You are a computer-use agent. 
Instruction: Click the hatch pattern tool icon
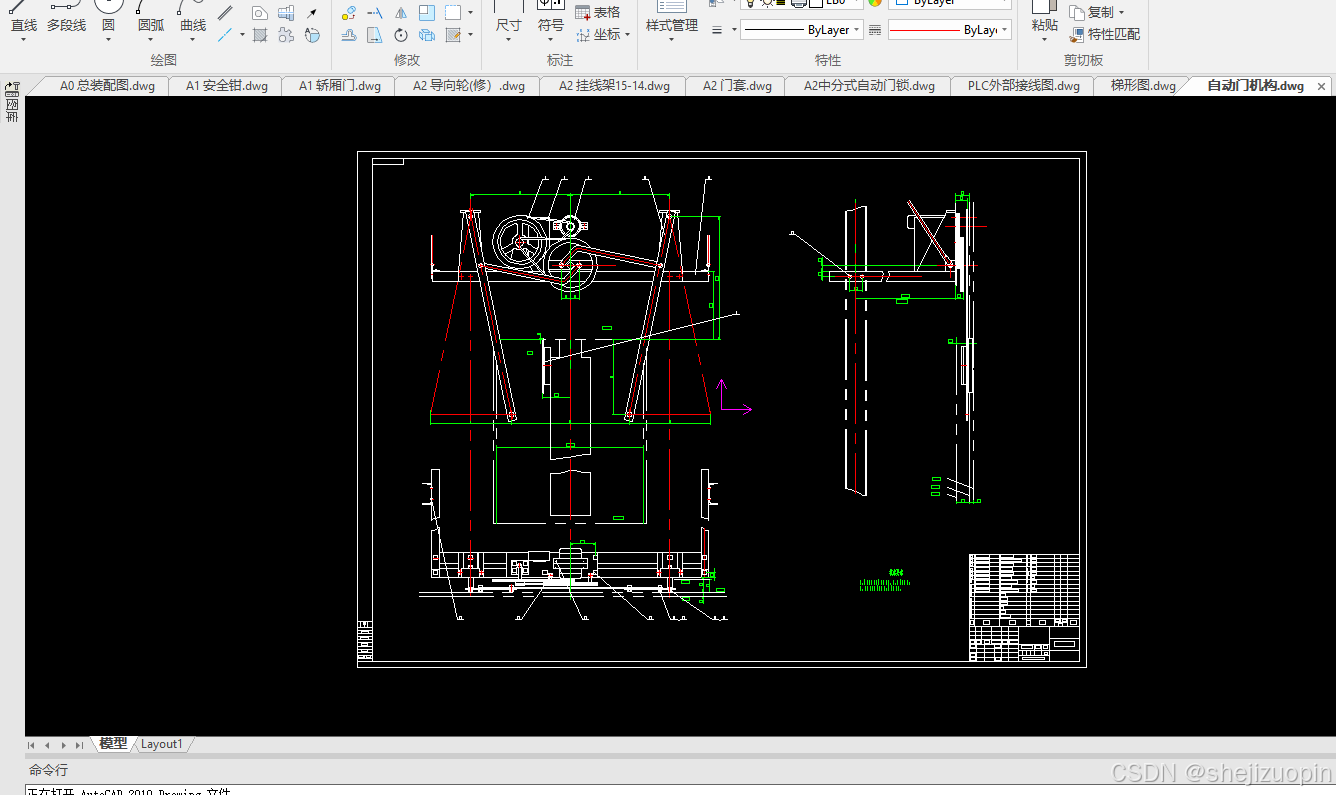(260, 35)
